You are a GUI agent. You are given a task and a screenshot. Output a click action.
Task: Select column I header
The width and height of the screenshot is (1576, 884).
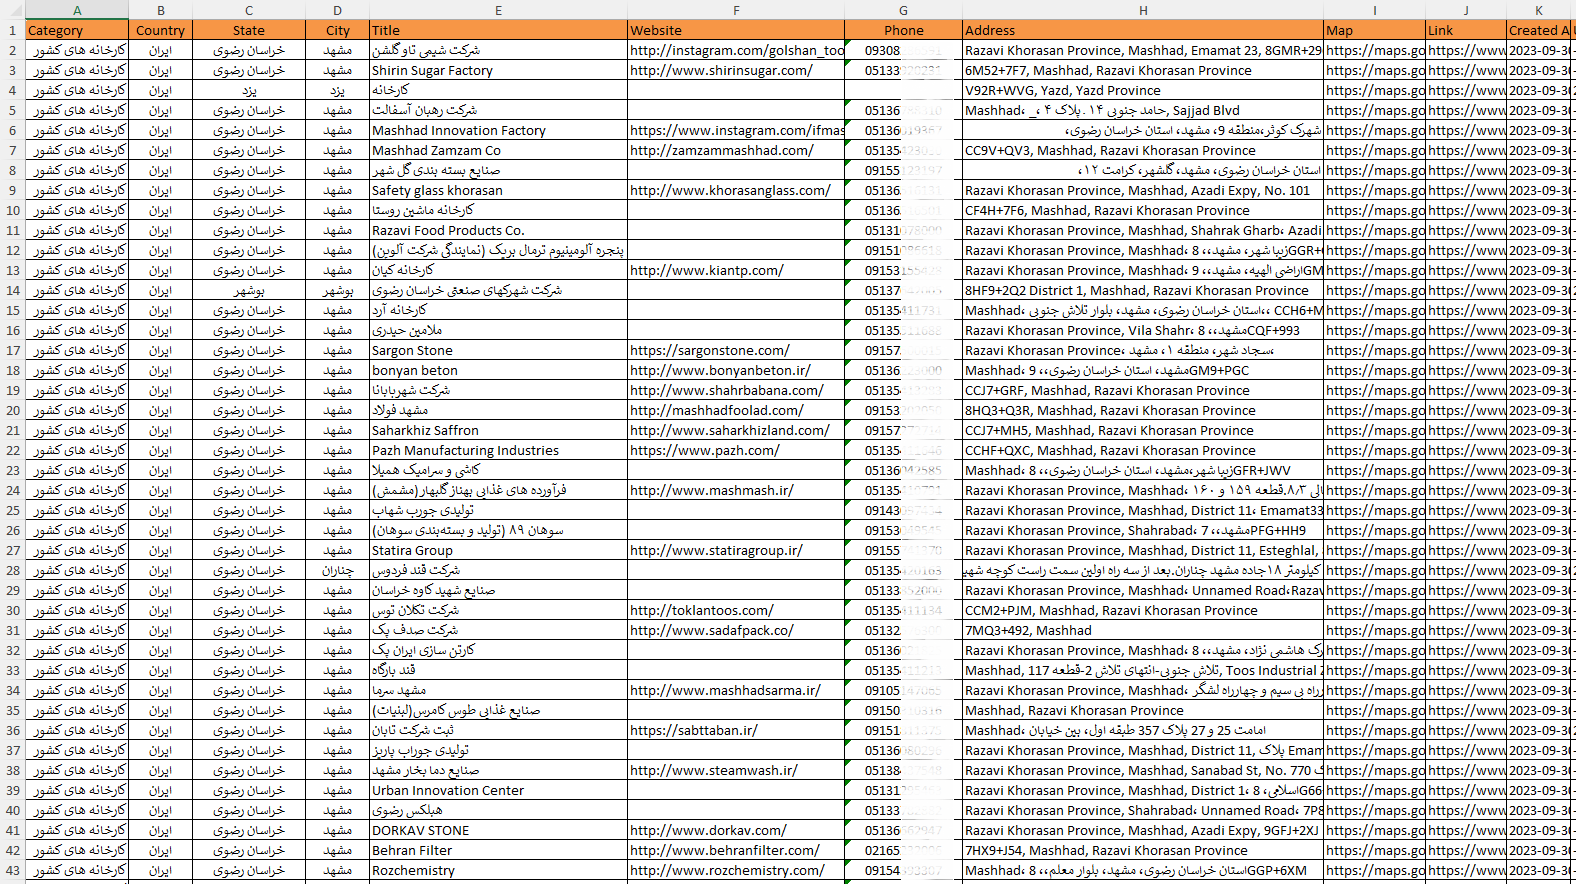pyautogui.click(x=1374, y=10)
